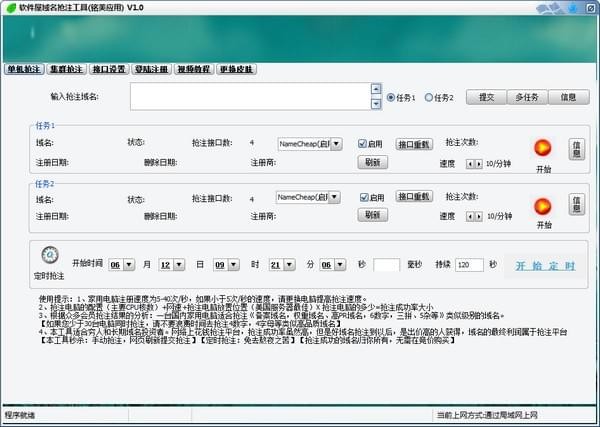Click the Task 1 speed stepper arrows
Image resolution: width=600 pixels, height=427 pixels.
point(474,163)
